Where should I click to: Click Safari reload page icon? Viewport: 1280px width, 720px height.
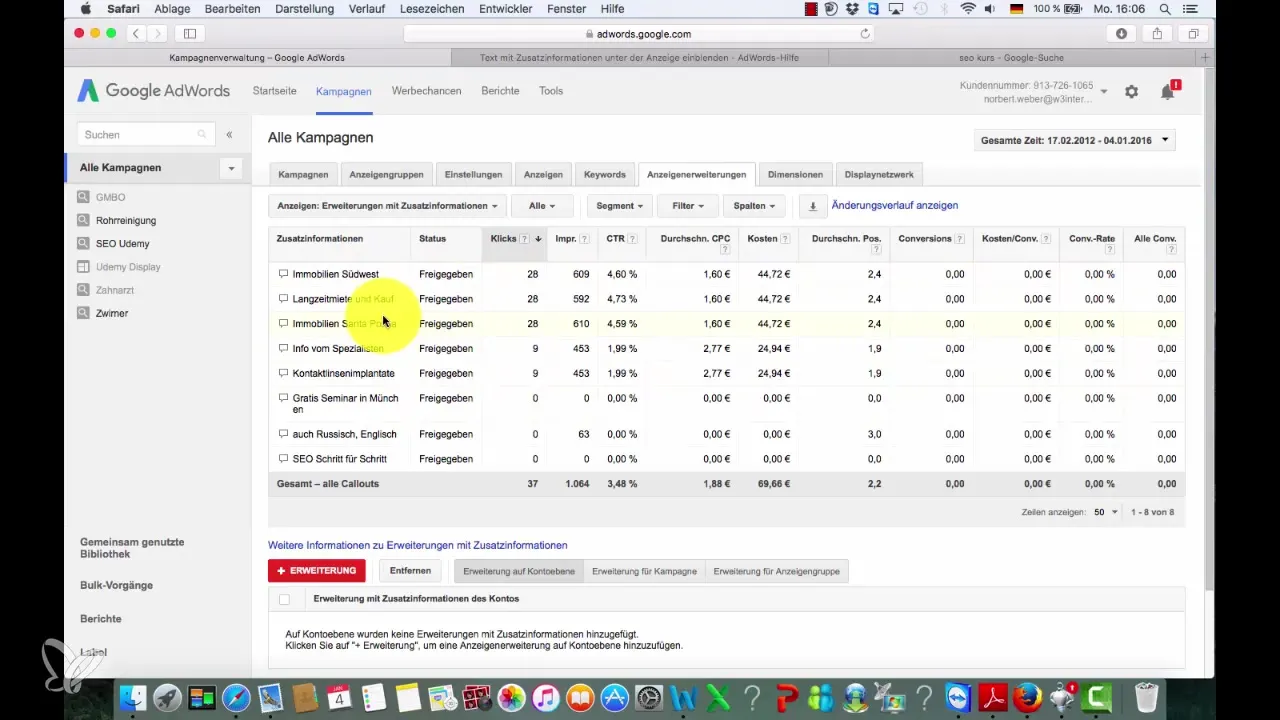pos(865,33)
